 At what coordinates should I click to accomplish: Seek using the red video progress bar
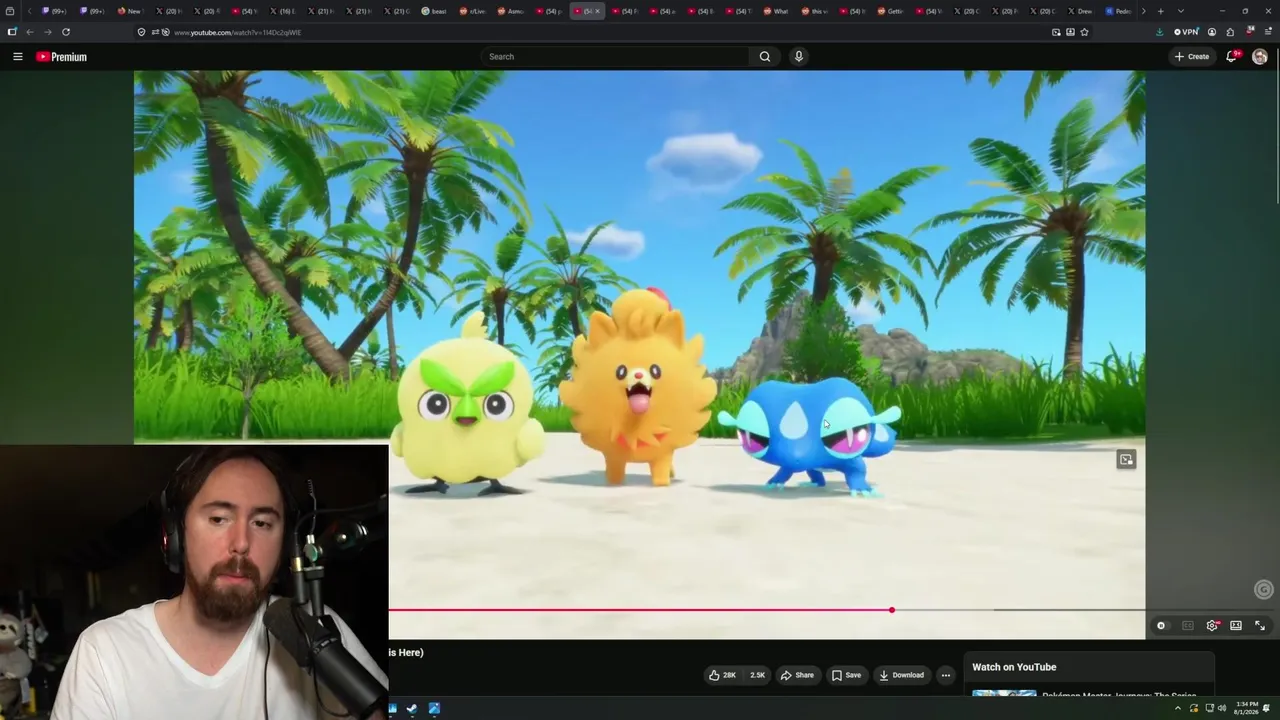coord(640,610)
